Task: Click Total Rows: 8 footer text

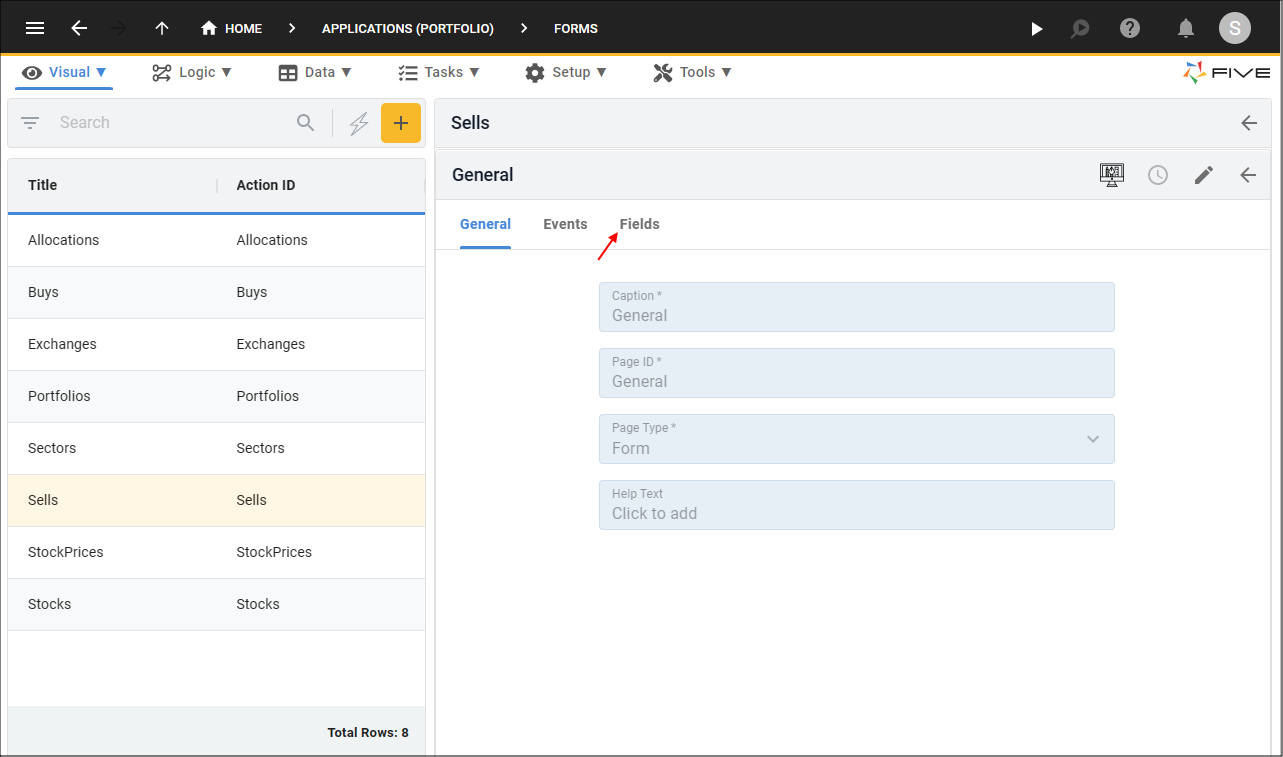Action: click(x=368, y=733)
